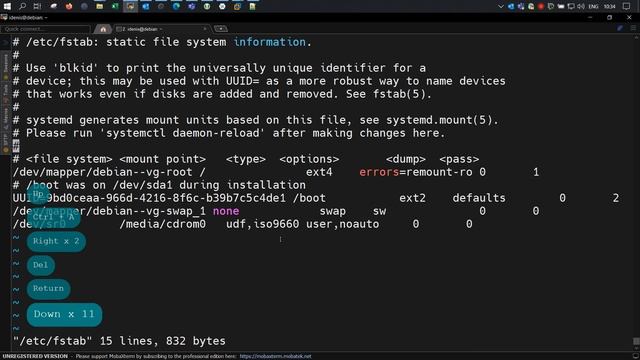Close the idenis@debian terminal tab
The width and height of the screenshot is (640, 360).
205,29
